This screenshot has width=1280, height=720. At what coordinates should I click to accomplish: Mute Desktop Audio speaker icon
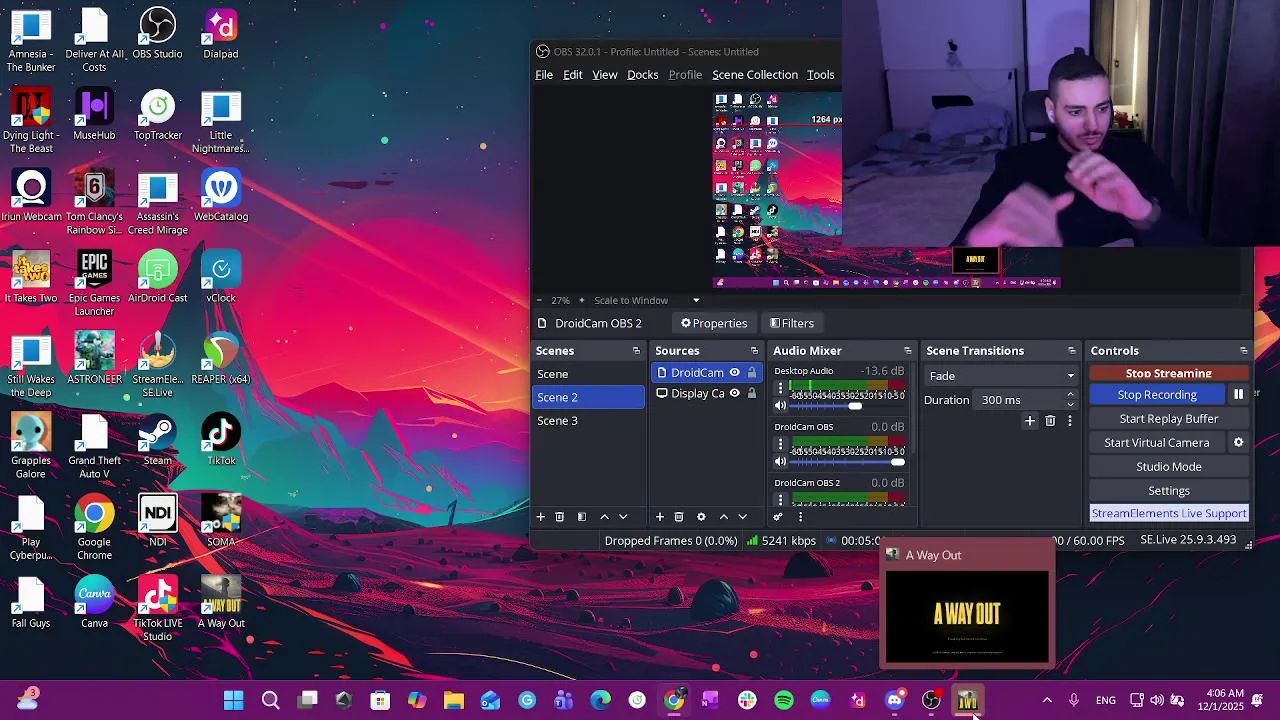(781, 406)
